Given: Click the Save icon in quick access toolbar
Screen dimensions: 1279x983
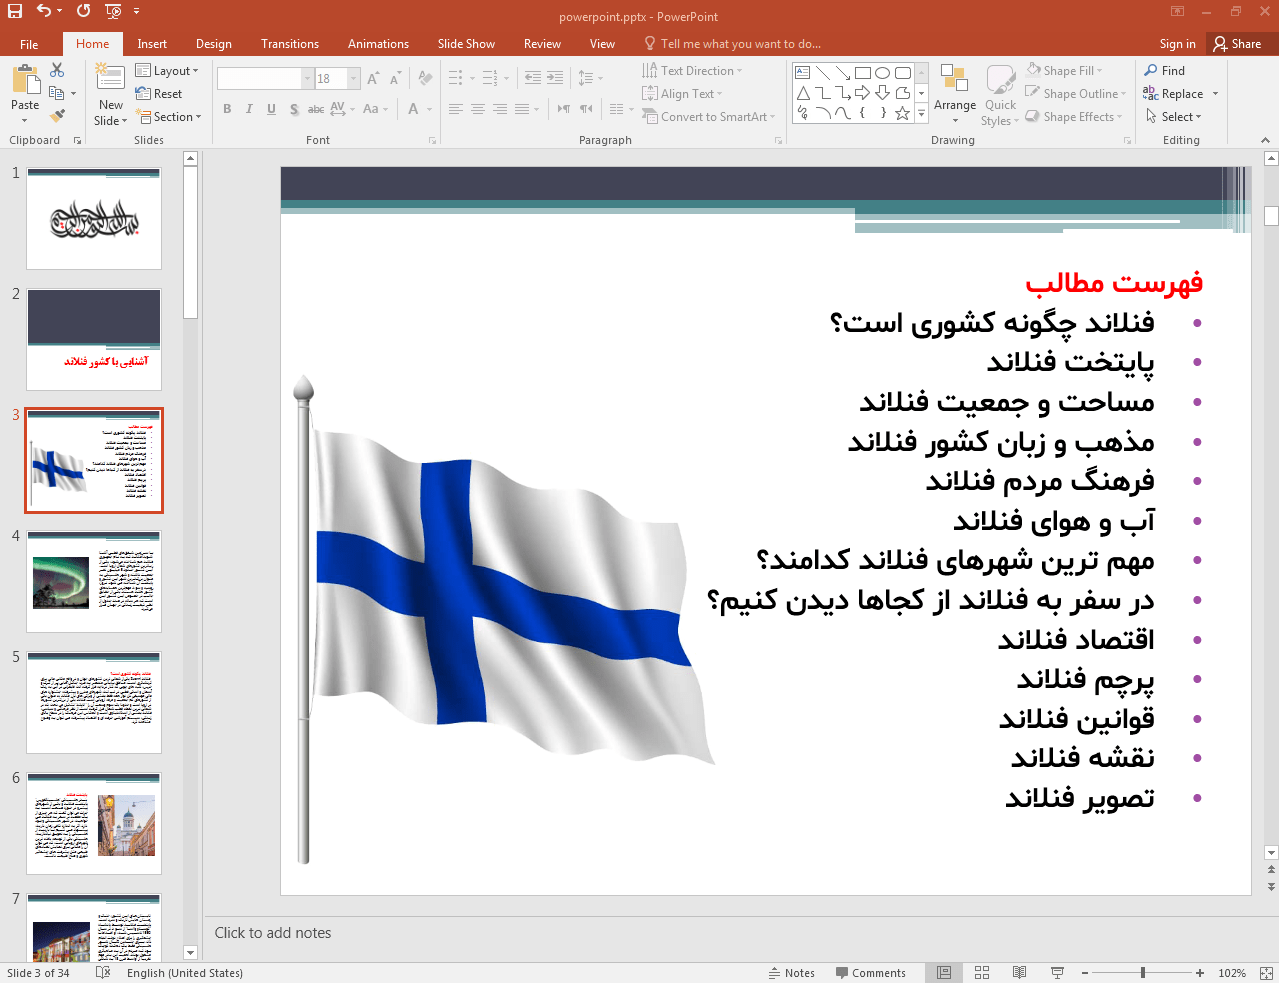Looking at the screenshot, I should coord(15,11).
